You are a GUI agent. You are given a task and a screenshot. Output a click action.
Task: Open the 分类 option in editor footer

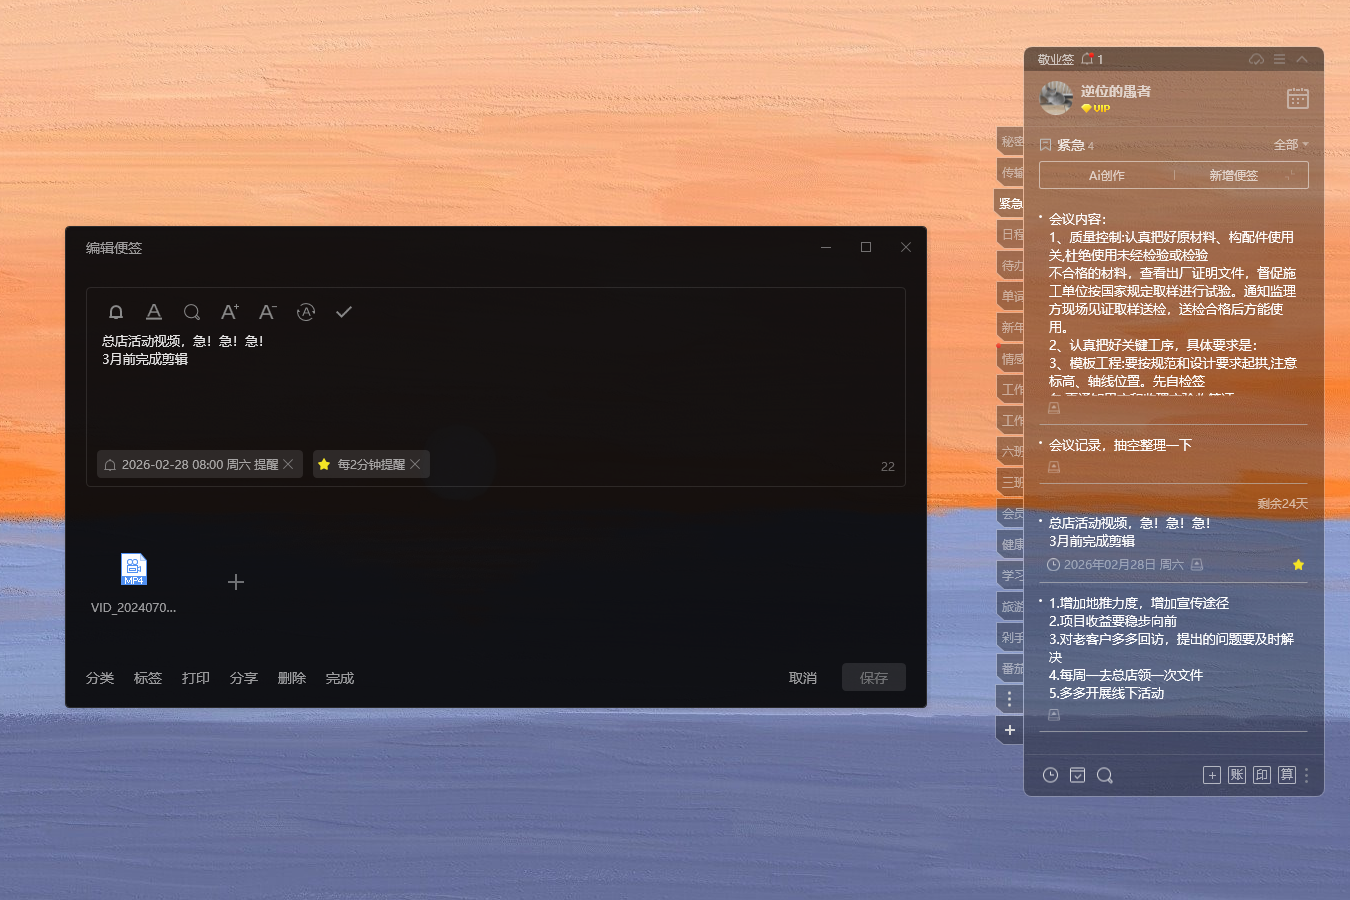point(100,678)
